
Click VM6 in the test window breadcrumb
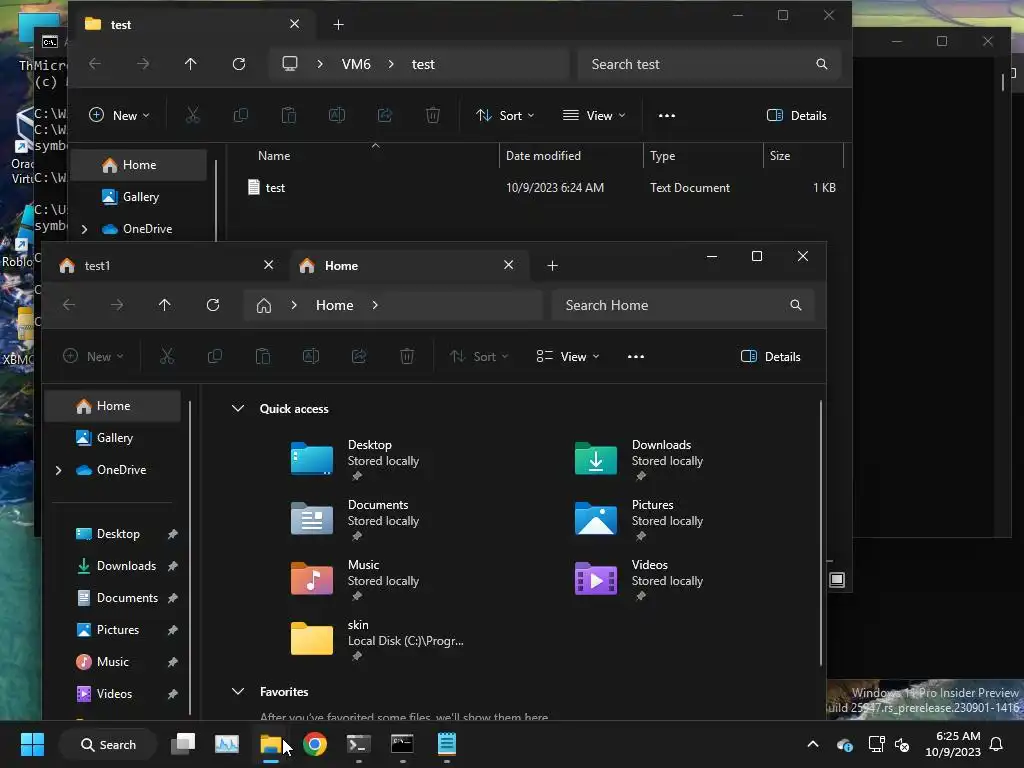click(x=356, y=64)
